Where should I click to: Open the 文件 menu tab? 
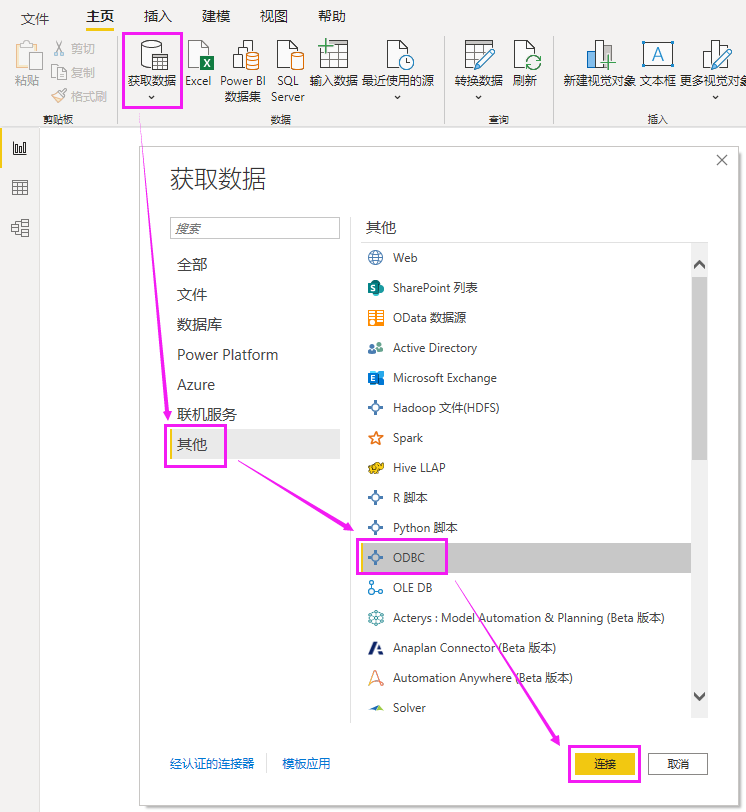click(35, 19)
